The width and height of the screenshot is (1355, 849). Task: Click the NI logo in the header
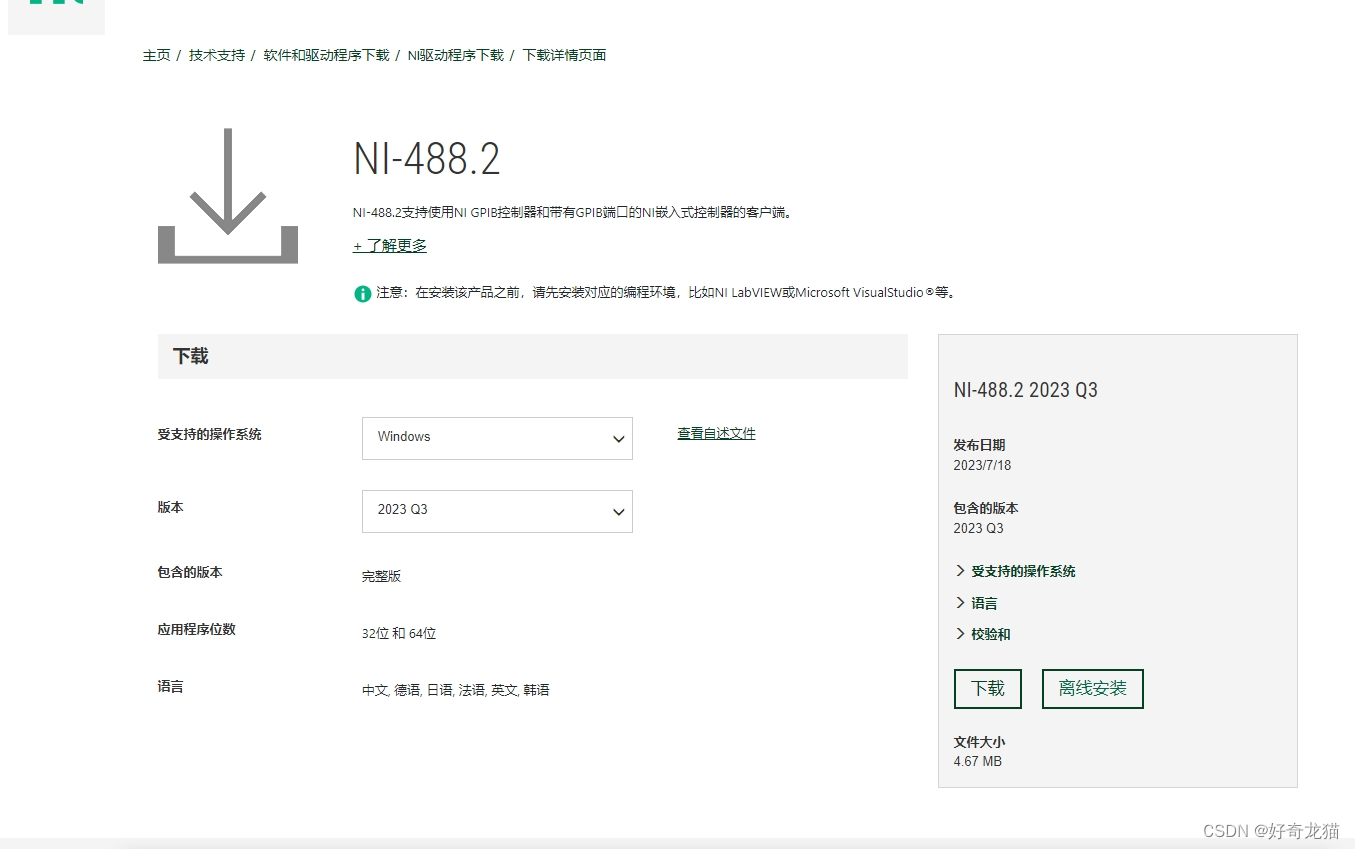[56, 15]
